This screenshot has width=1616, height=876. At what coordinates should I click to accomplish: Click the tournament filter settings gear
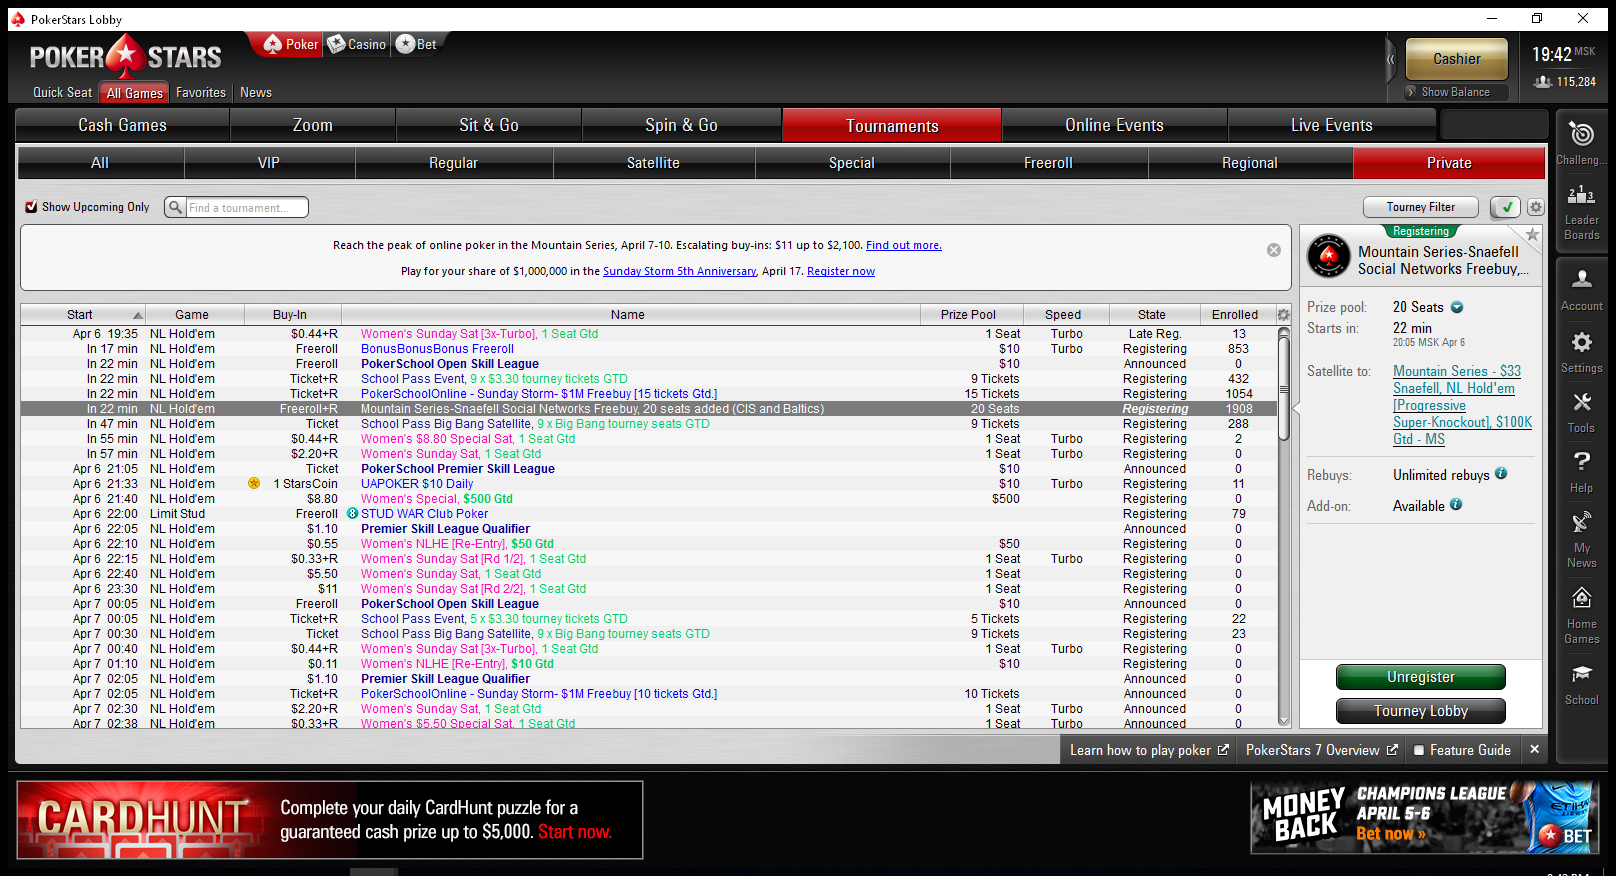[1535, 207]
